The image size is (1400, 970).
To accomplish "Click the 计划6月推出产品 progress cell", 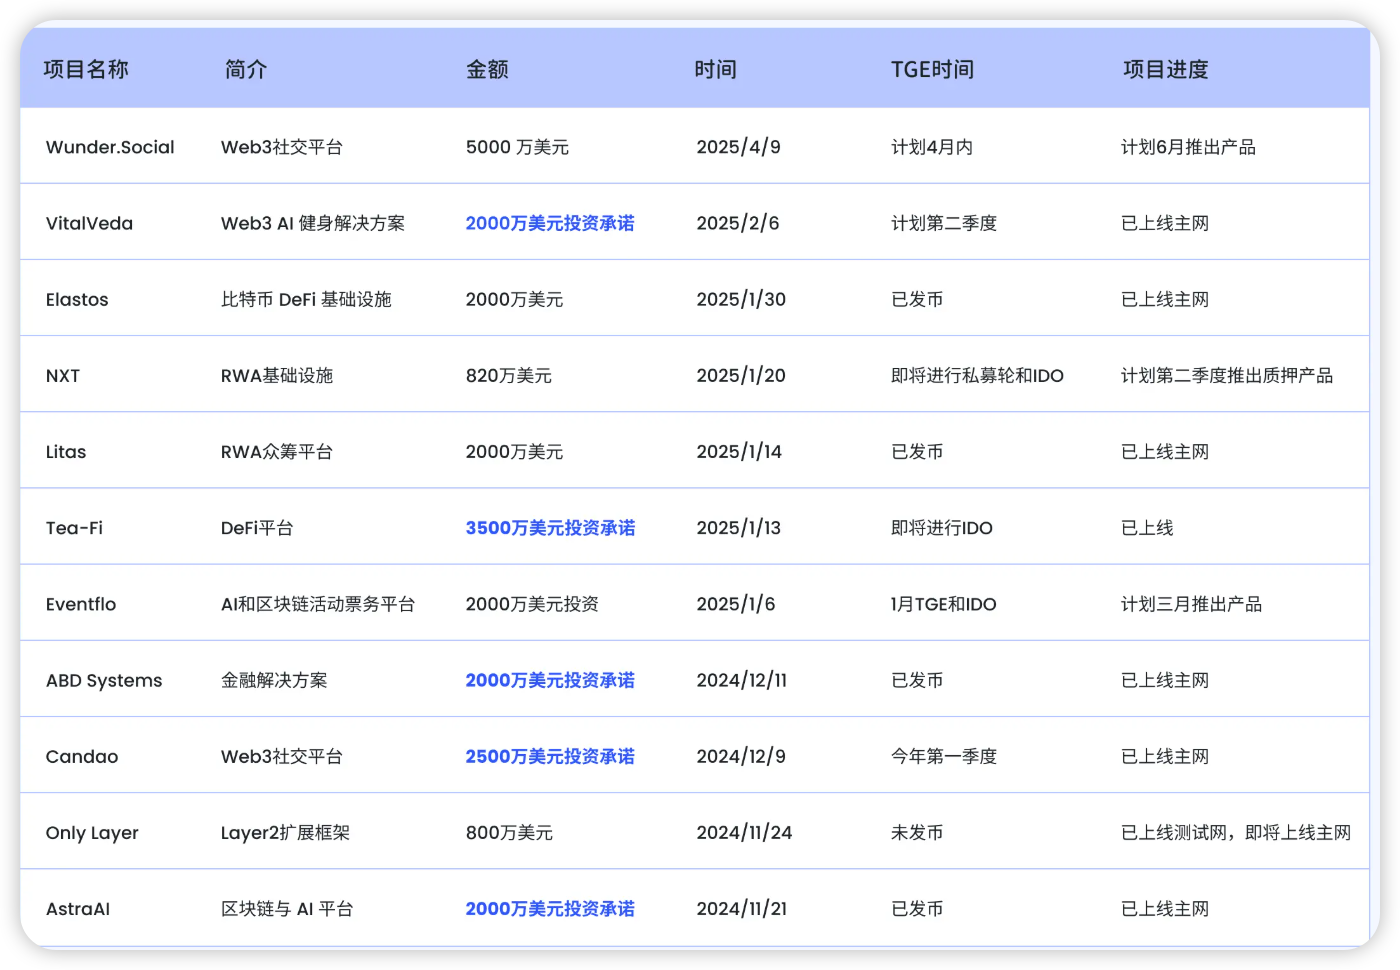I will (x=1188, y=147).
